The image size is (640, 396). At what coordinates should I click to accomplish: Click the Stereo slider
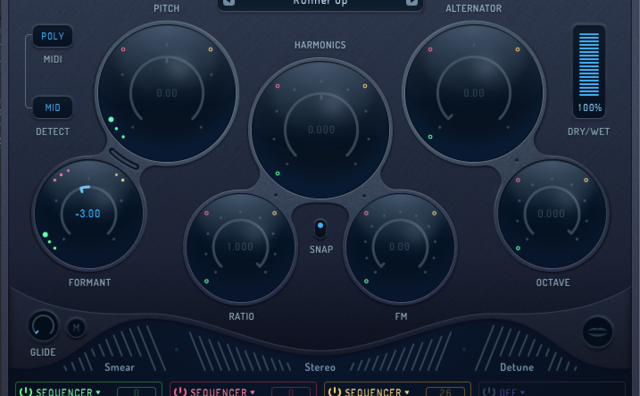(x=320, y=351)
